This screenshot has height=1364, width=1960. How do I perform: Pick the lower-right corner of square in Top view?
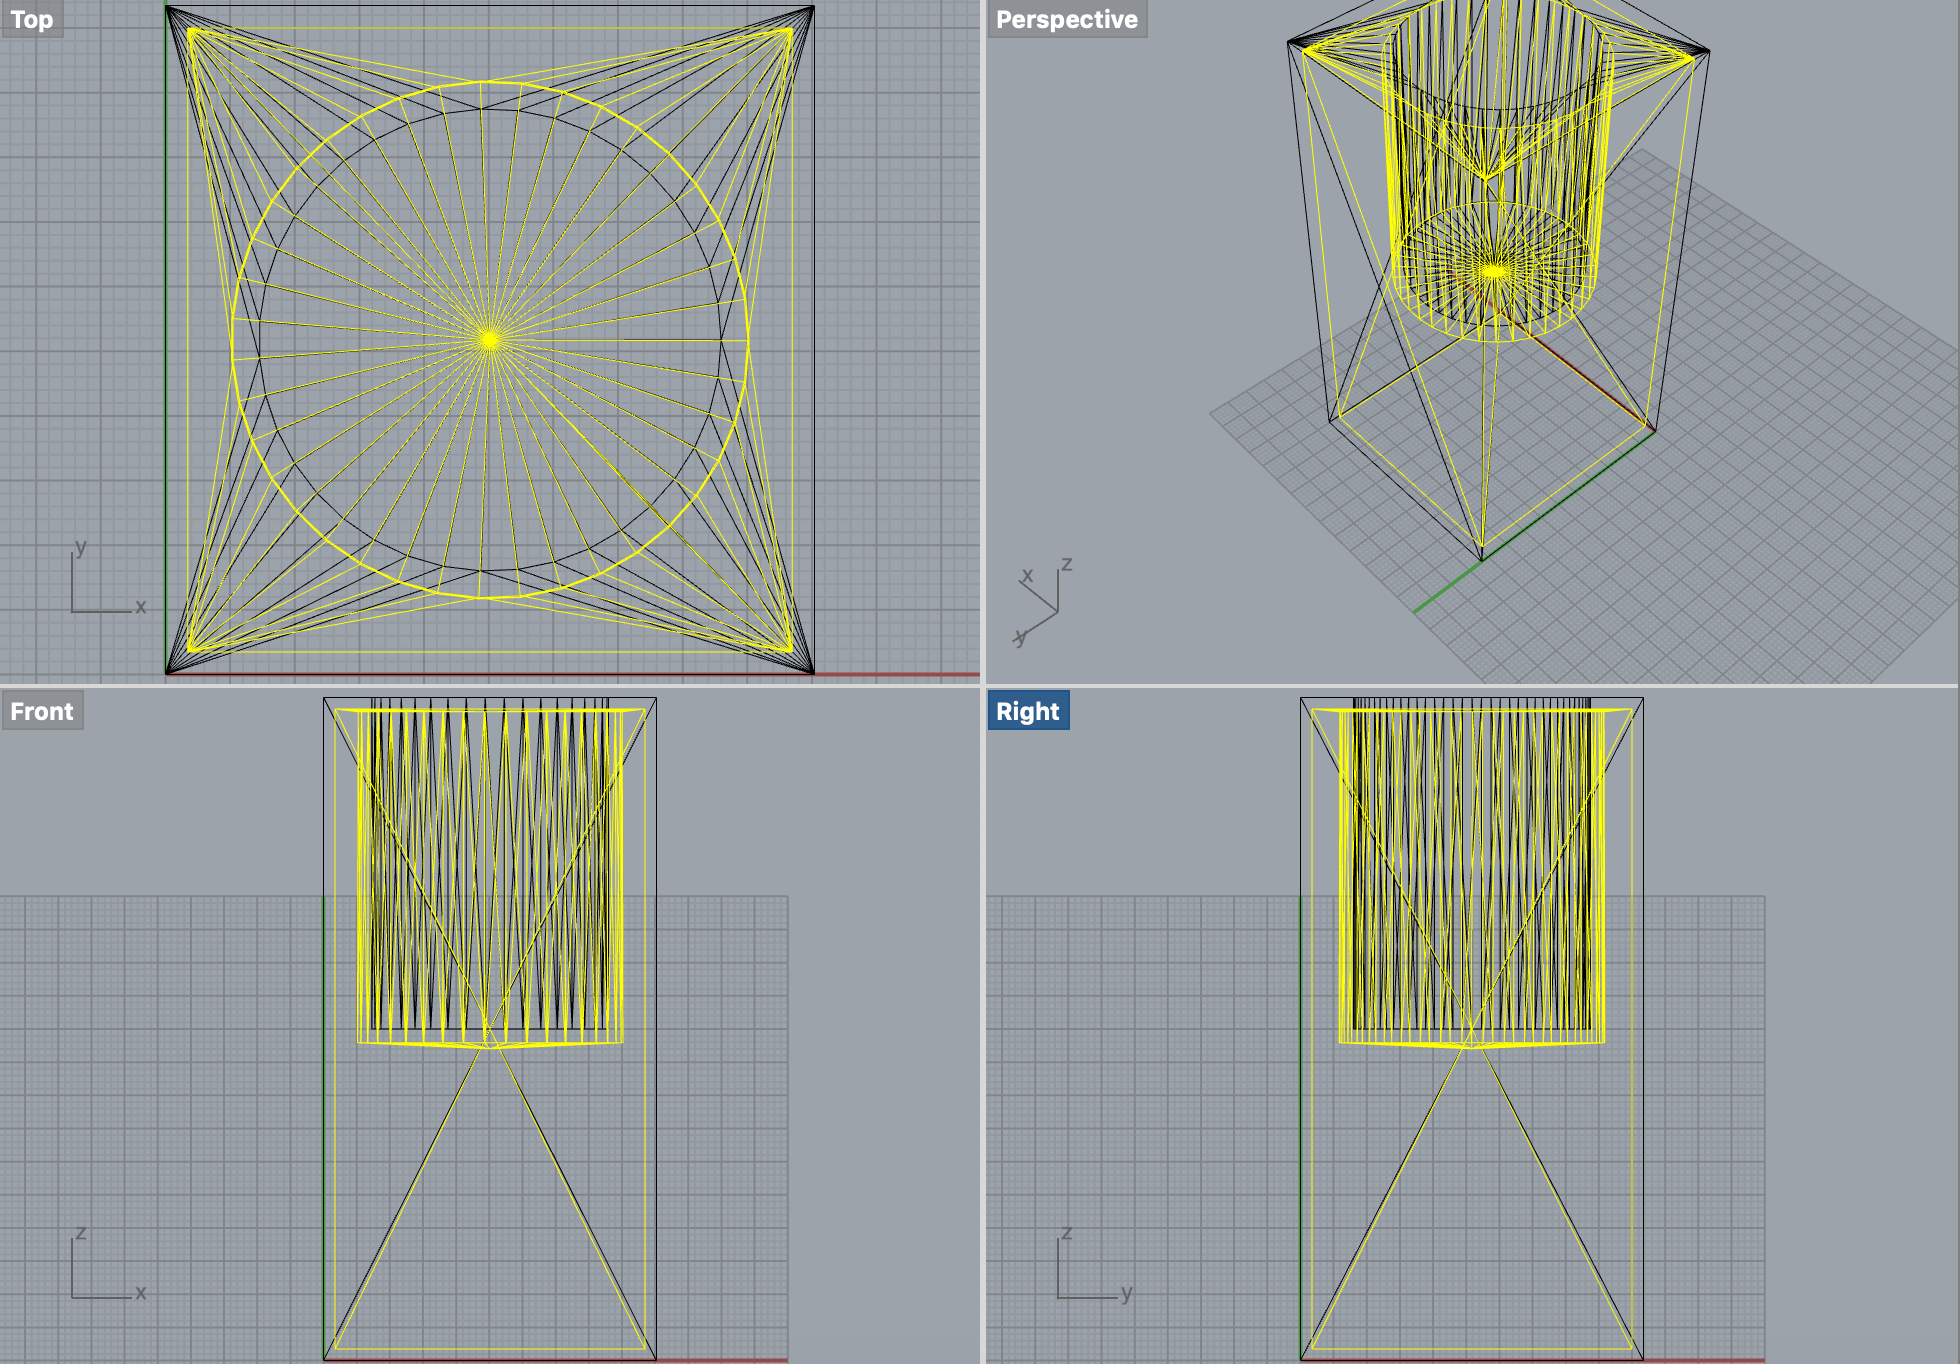tap(813, 673)
